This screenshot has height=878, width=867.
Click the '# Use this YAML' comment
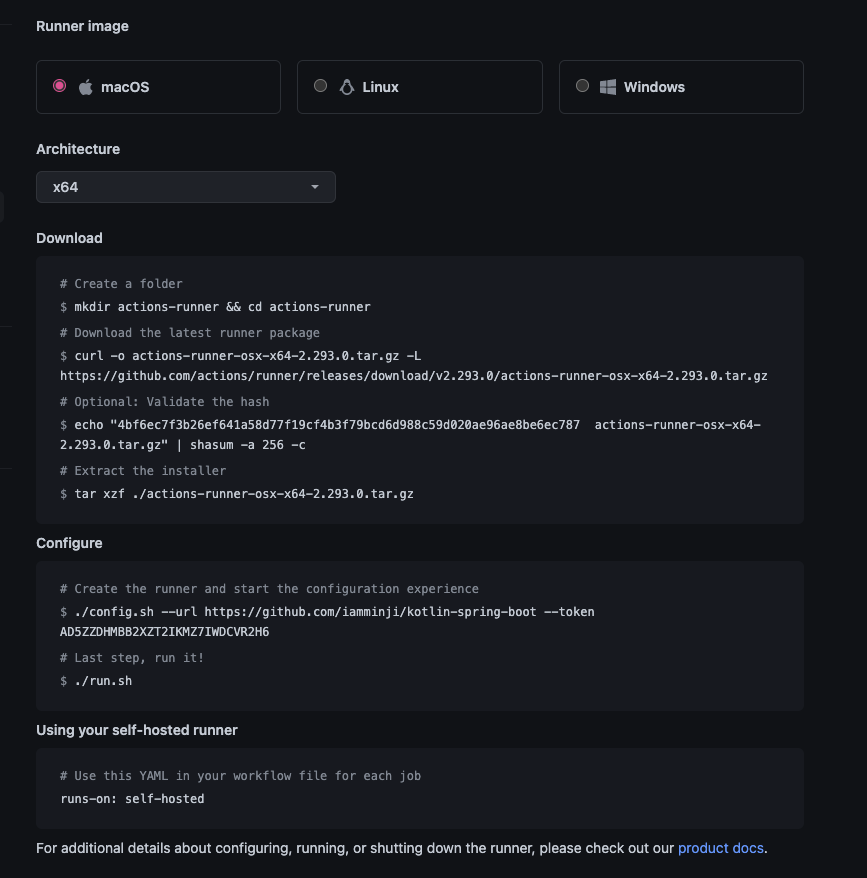[x=240, y=776]
